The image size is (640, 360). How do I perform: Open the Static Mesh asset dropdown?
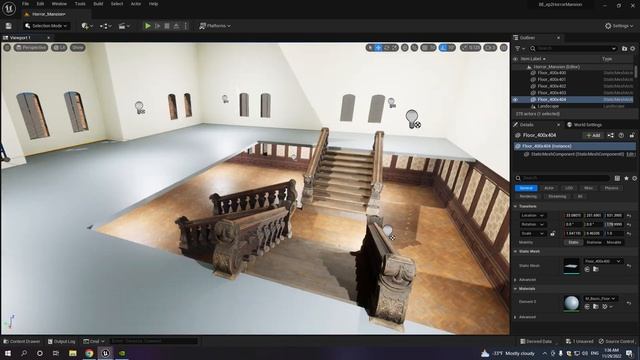(x=602, y=261)
